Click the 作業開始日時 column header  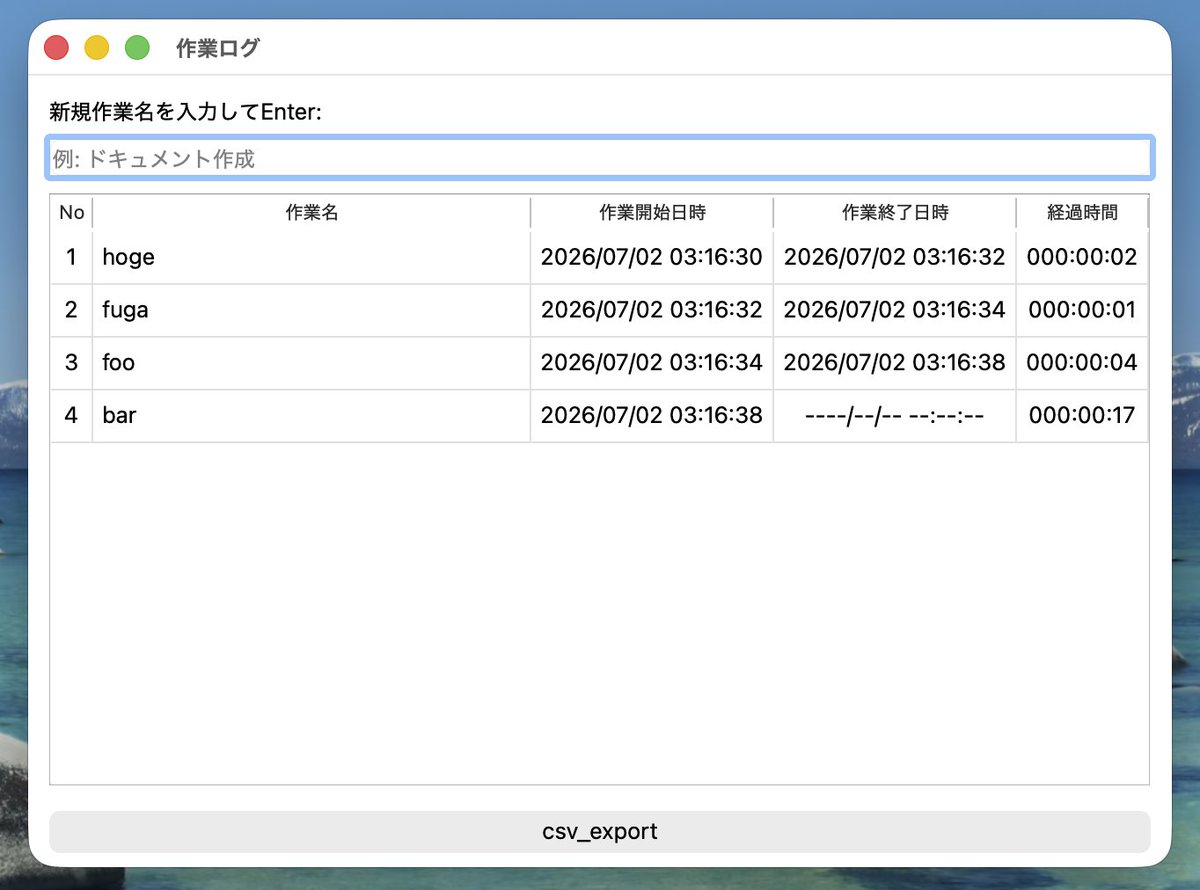[x=652, y=212]
